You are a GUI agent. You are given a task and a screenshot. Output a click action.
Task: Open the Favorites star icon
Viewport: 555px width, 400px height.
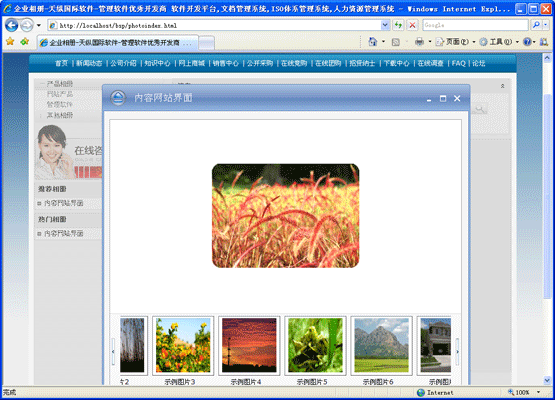(10, 42)
